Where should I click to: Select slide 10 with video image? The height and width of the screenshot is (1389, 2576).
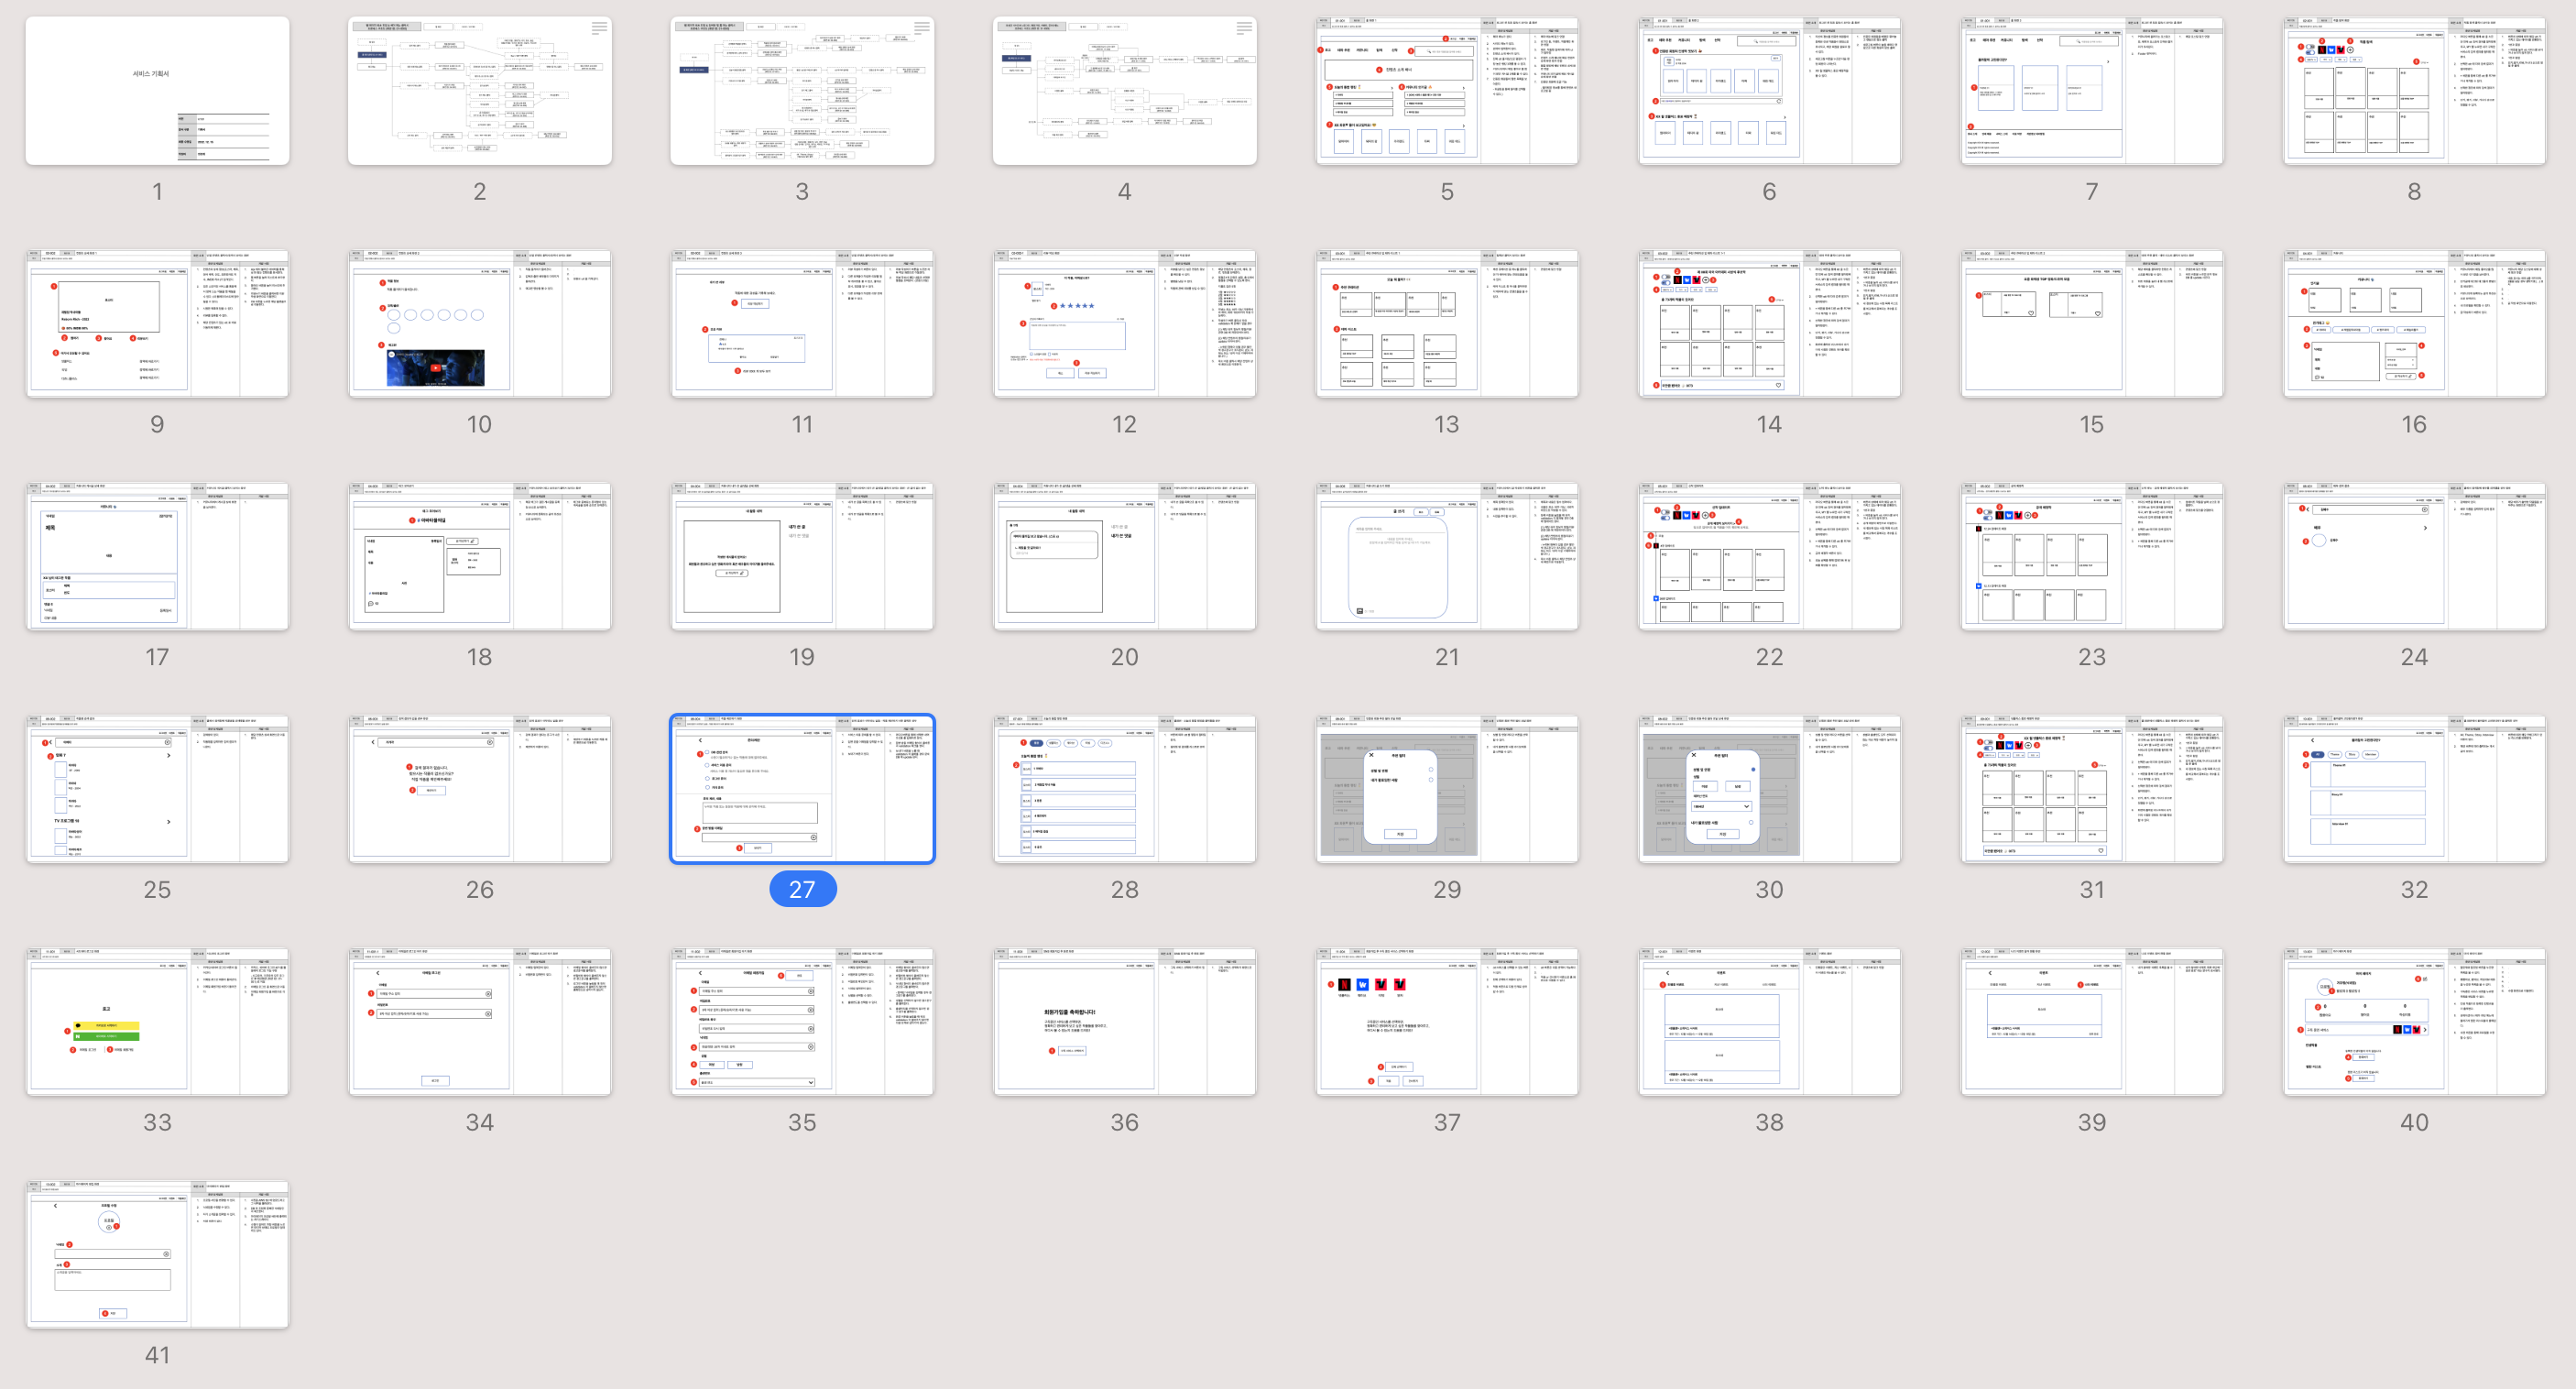tap(480, 323)
